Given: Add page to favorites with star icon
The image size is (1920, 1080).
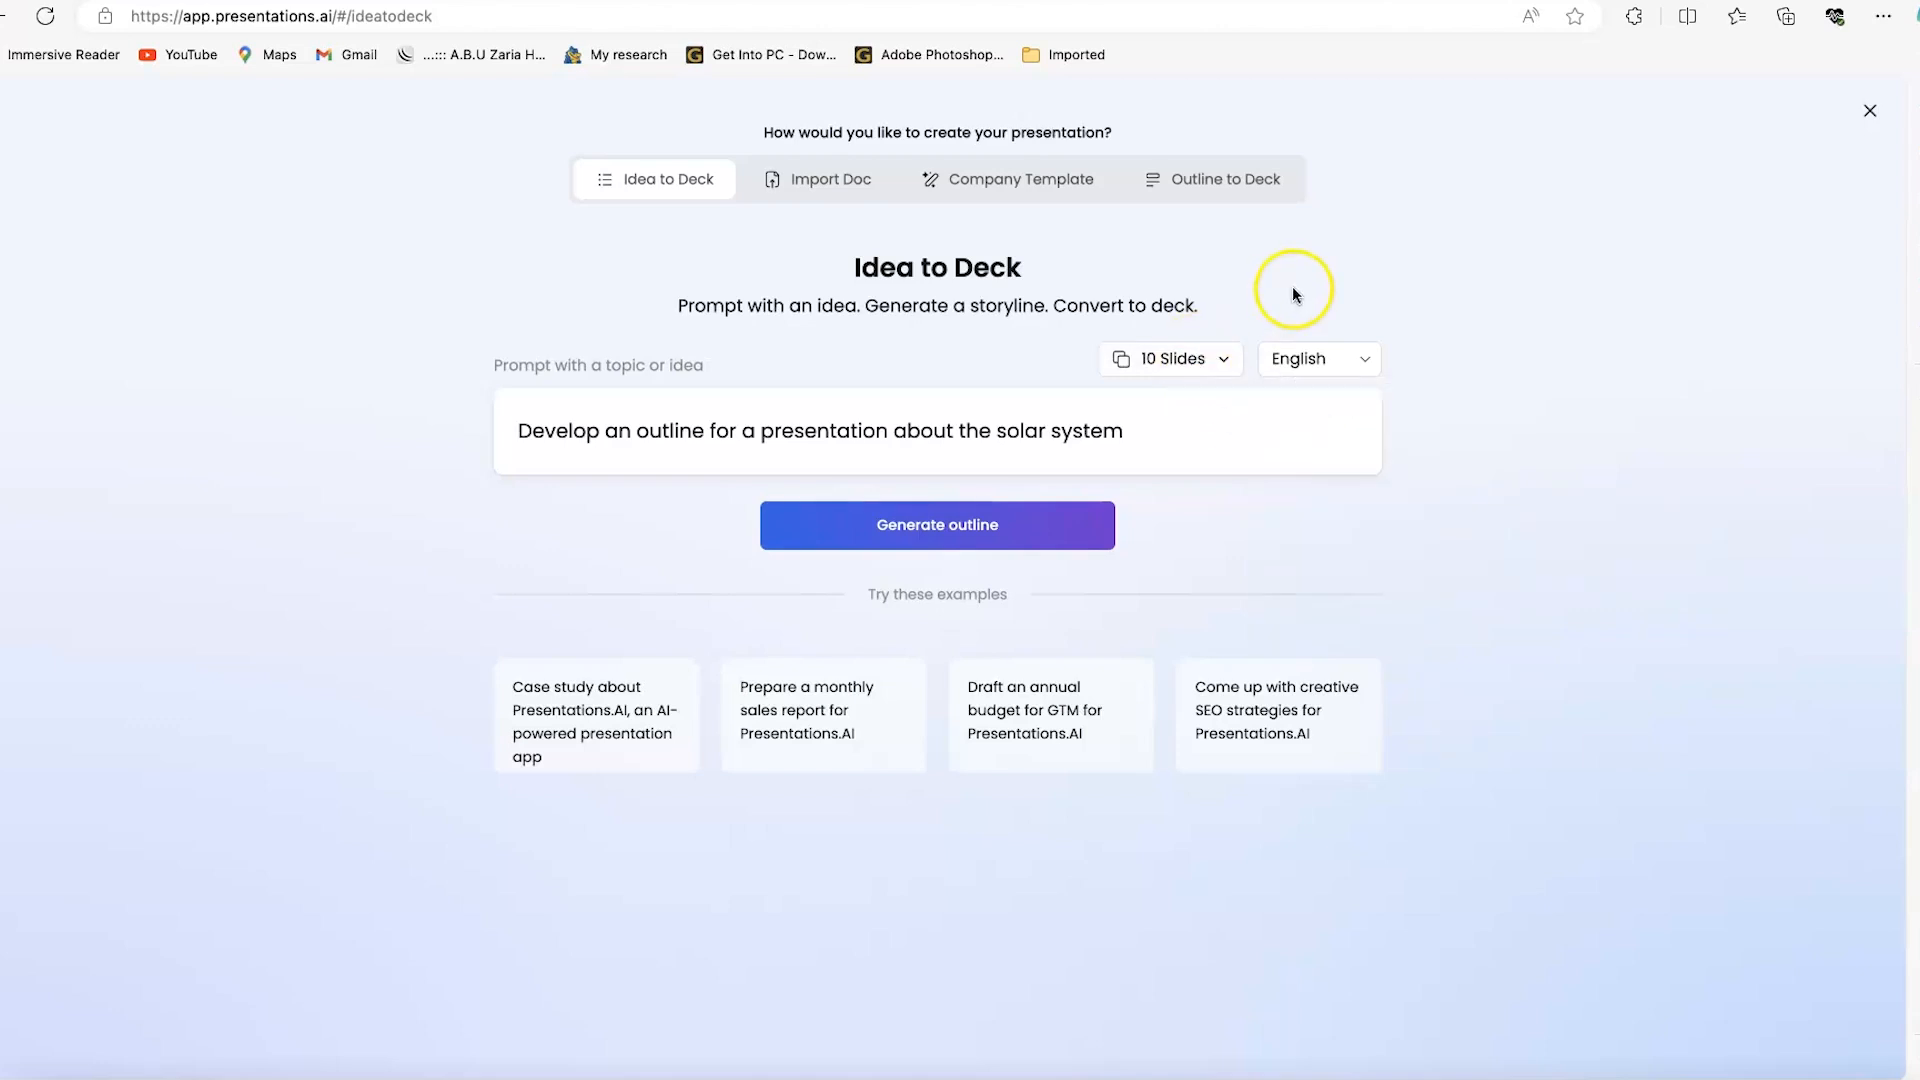Looking at the screenshot, I should 1575,16.
